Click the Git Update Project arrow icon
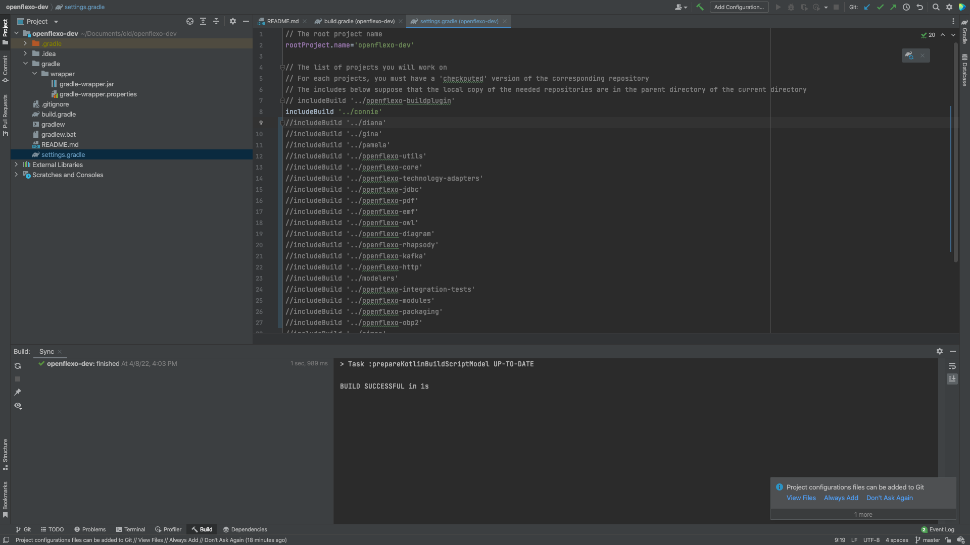 [867, 7]
